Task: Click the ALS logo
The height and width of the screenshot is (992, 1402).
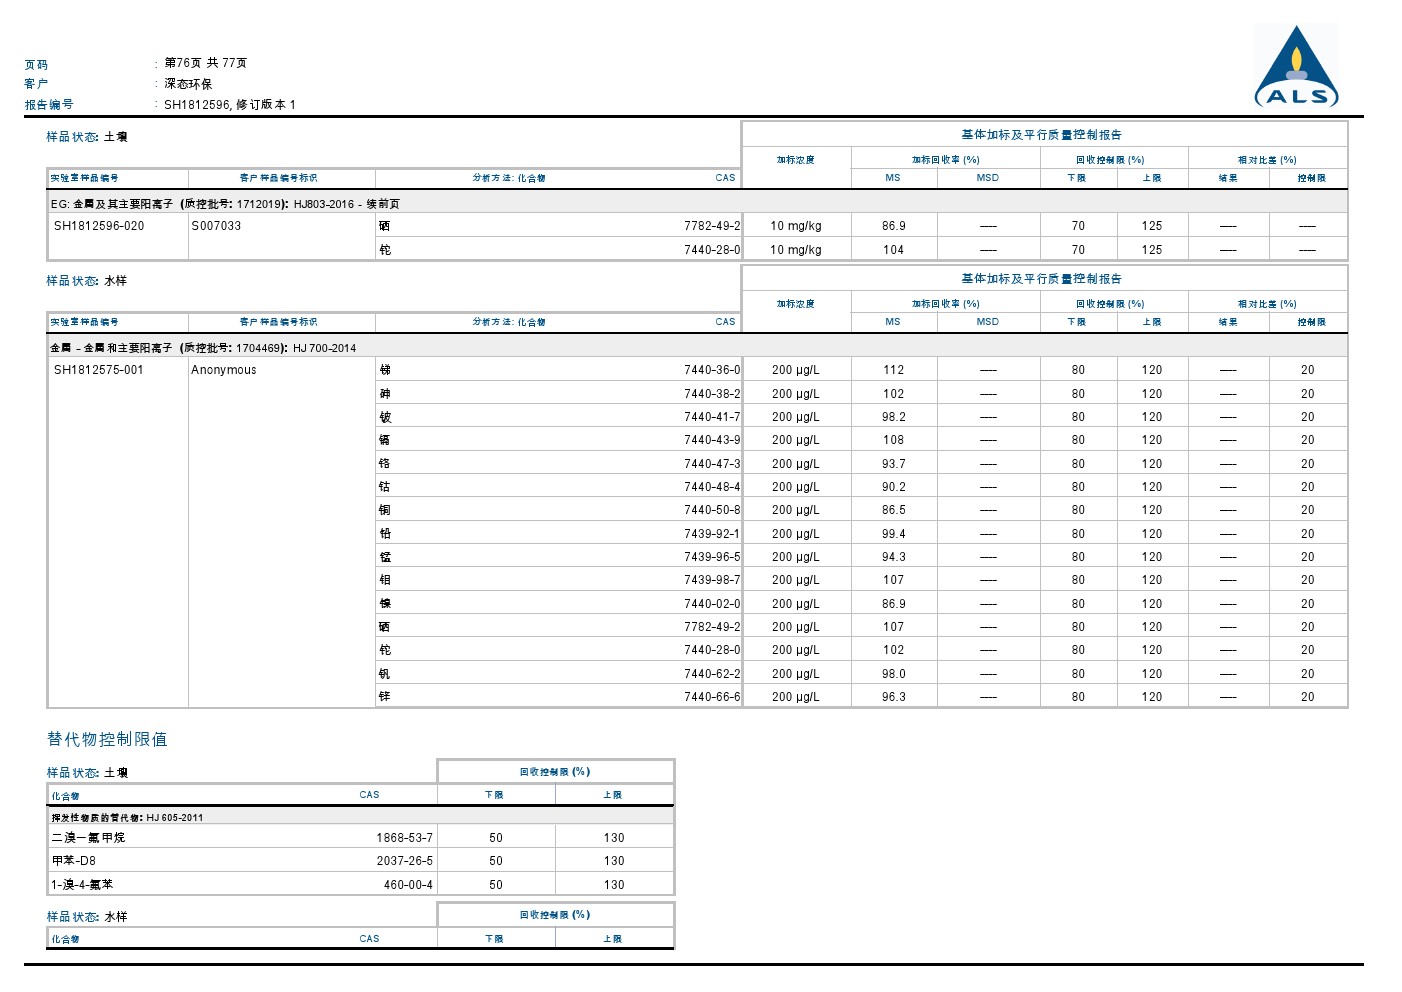Action: 1296,68
